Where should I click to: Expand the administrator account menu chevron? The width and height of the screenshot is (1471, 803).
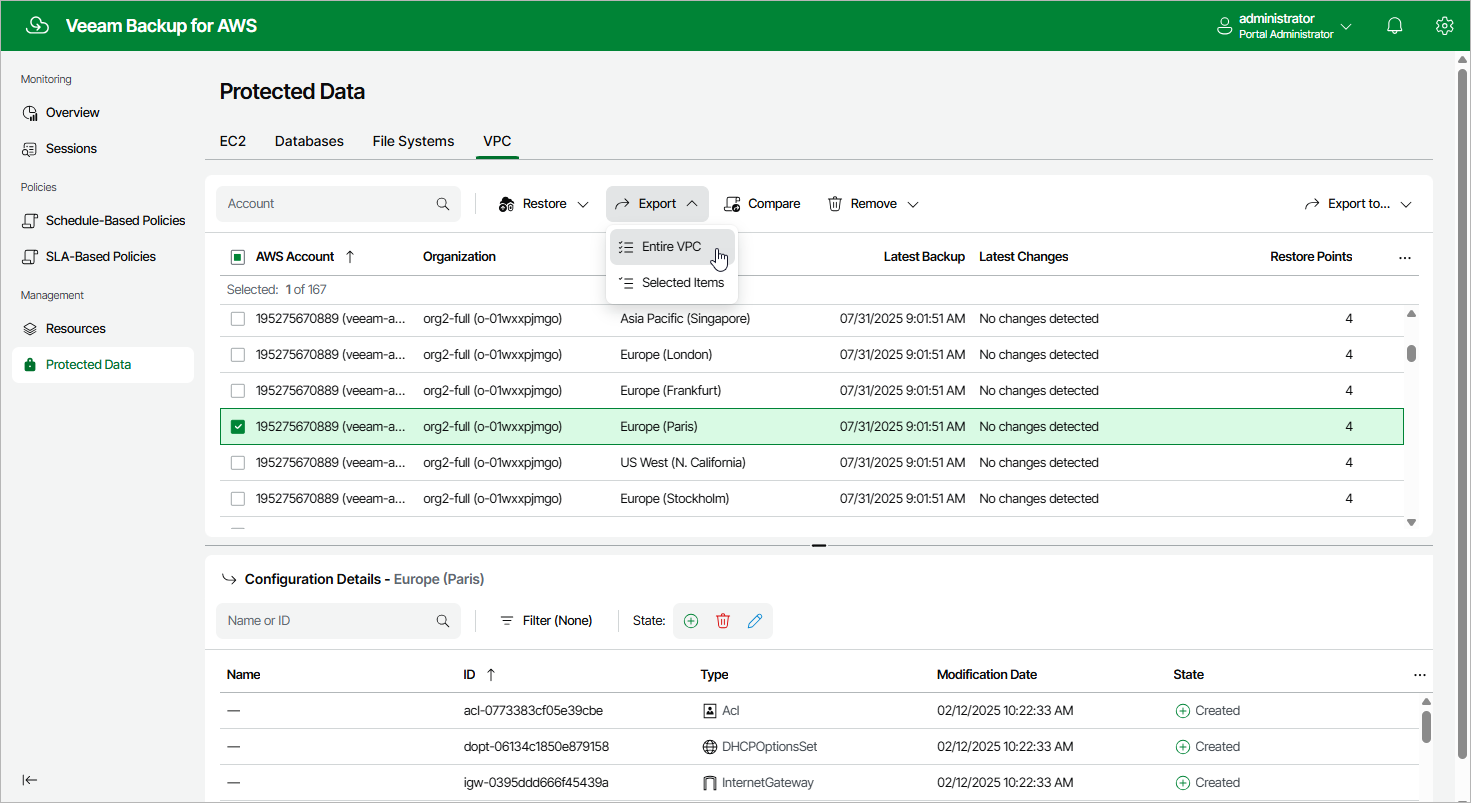pos(1346,27)
